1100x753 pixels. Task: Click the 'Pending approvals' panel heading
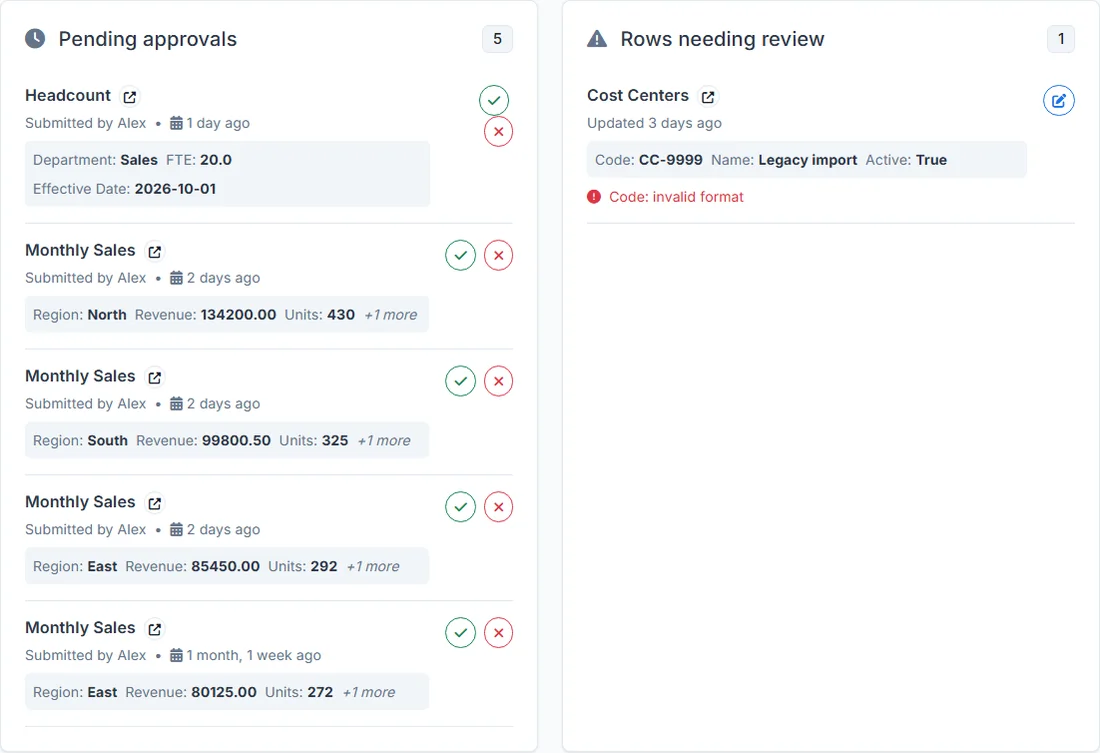point(147,39)
